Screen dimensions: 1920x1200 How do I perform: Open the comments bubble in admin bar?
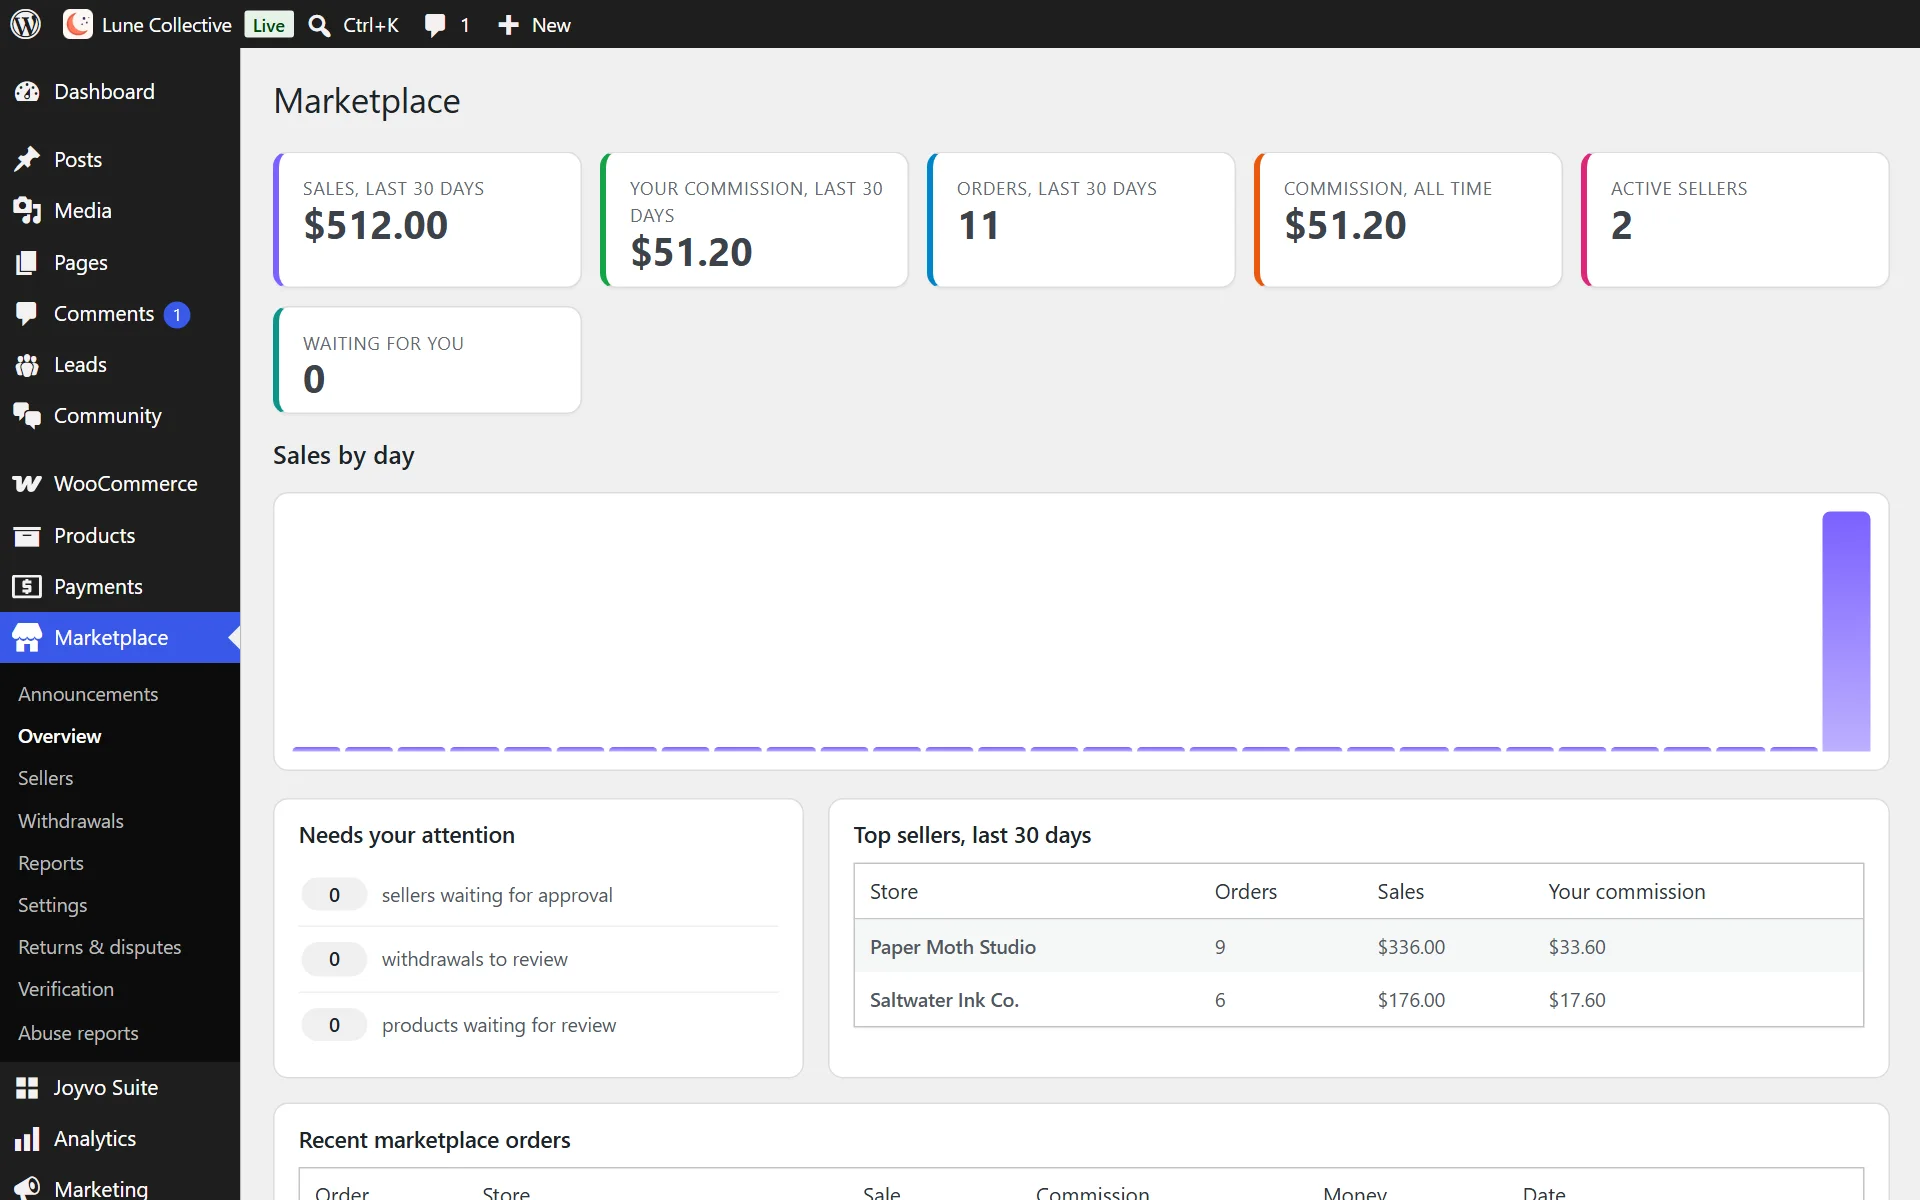[434, 25]
